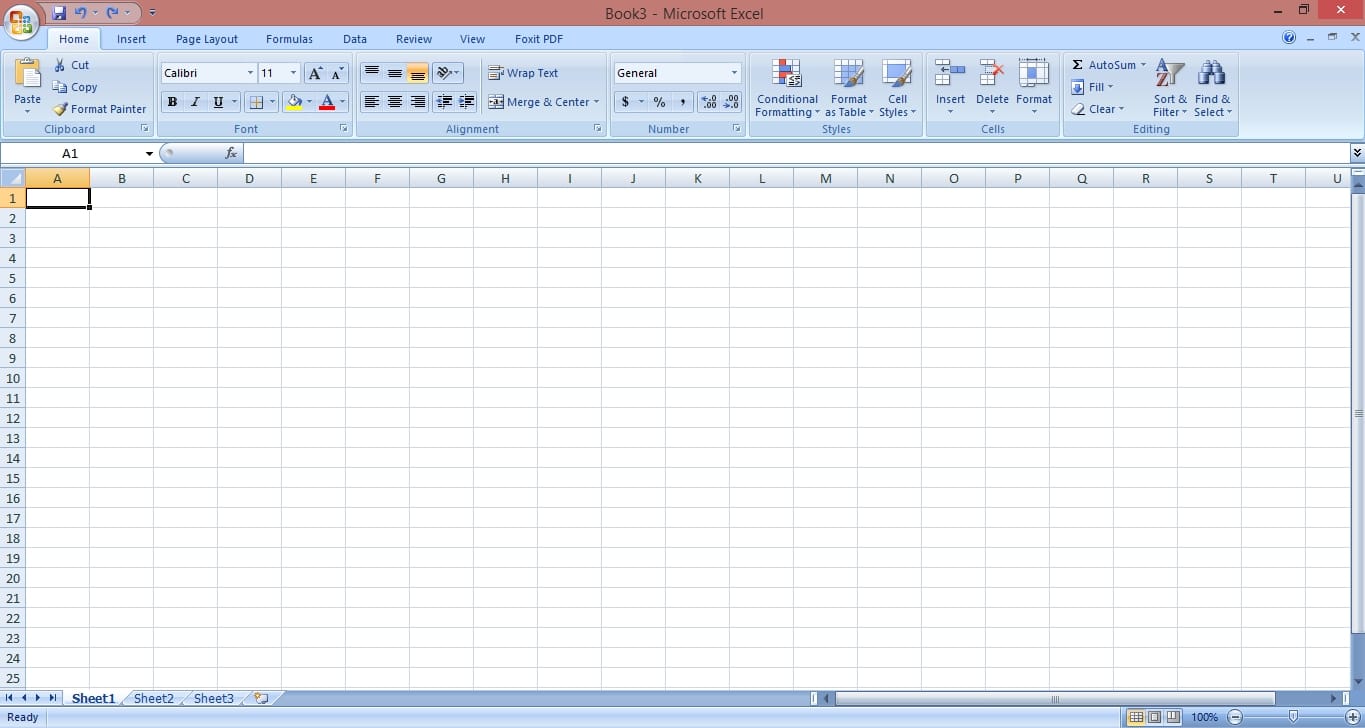Open Find & Select options
Viewport: 1365px width, 728px height.
click(x=1212, y=87)
